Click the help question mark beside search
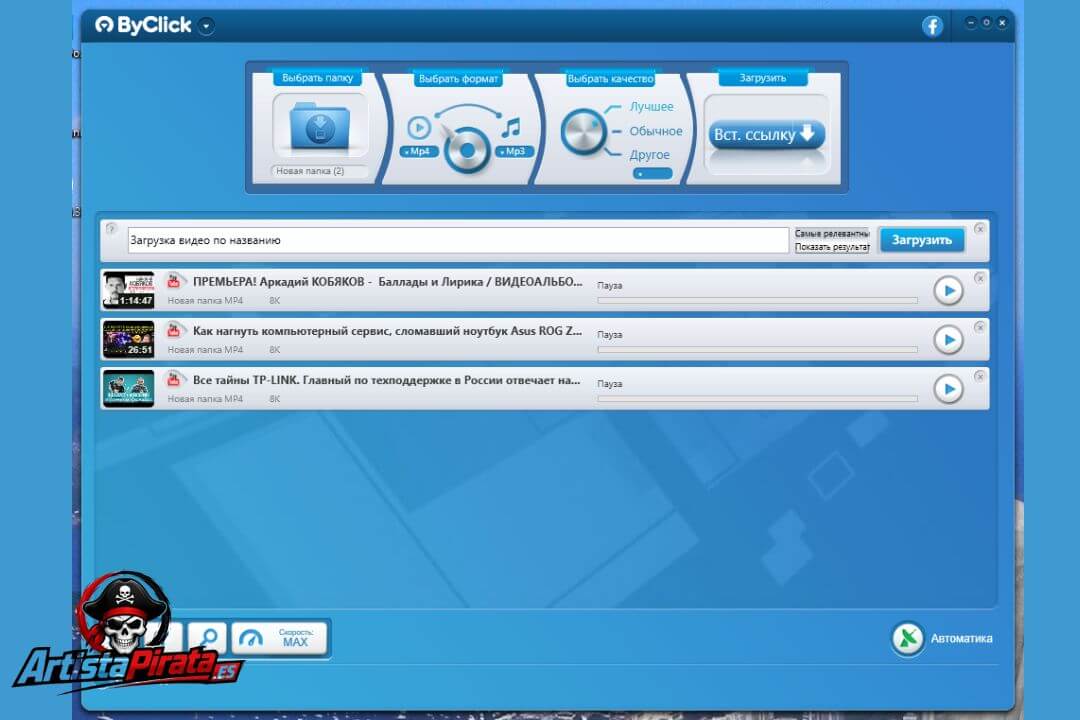1080x720 pixels. coord(112,229)
